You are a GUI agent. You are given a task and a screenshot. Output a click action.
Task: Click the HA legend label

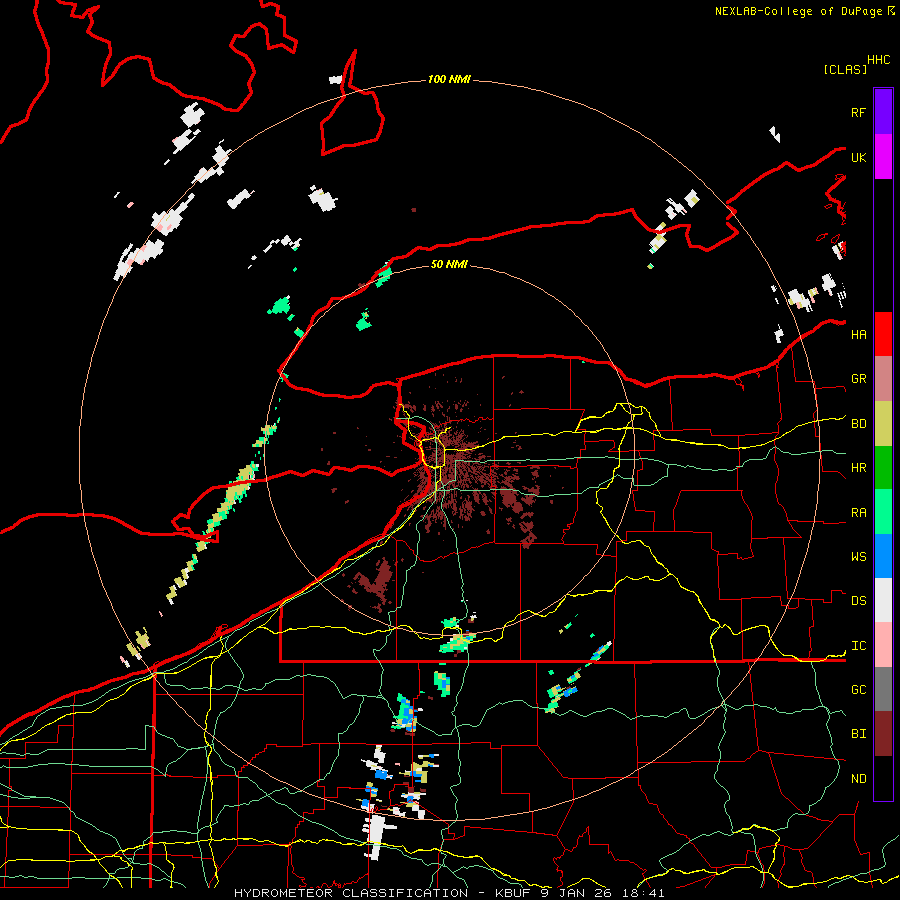coord(859,335)
